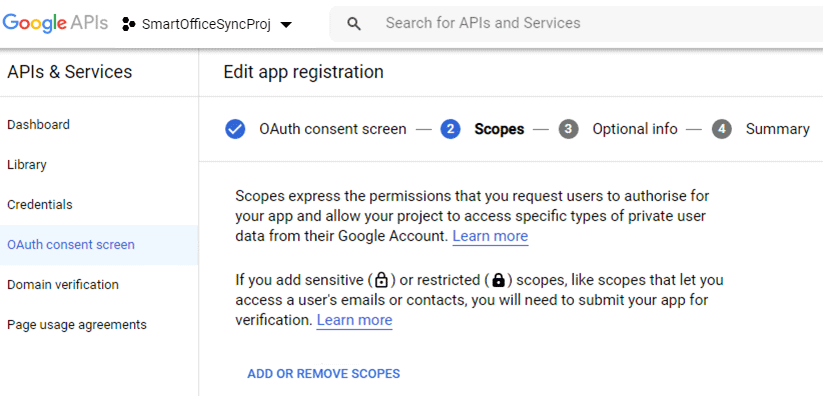
Task: Click the search magnifier icon
Action: point(354,24)
